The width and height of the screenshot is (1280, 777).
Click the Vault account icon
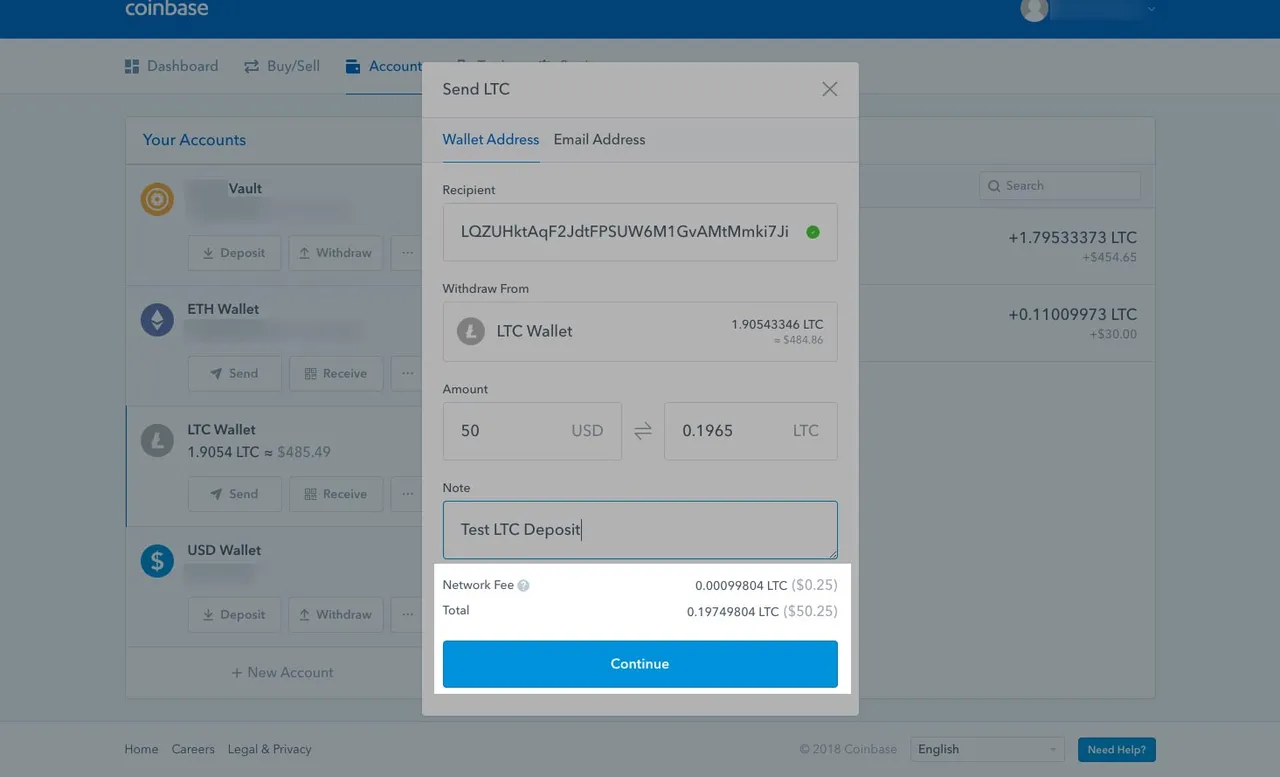(157, 199)
